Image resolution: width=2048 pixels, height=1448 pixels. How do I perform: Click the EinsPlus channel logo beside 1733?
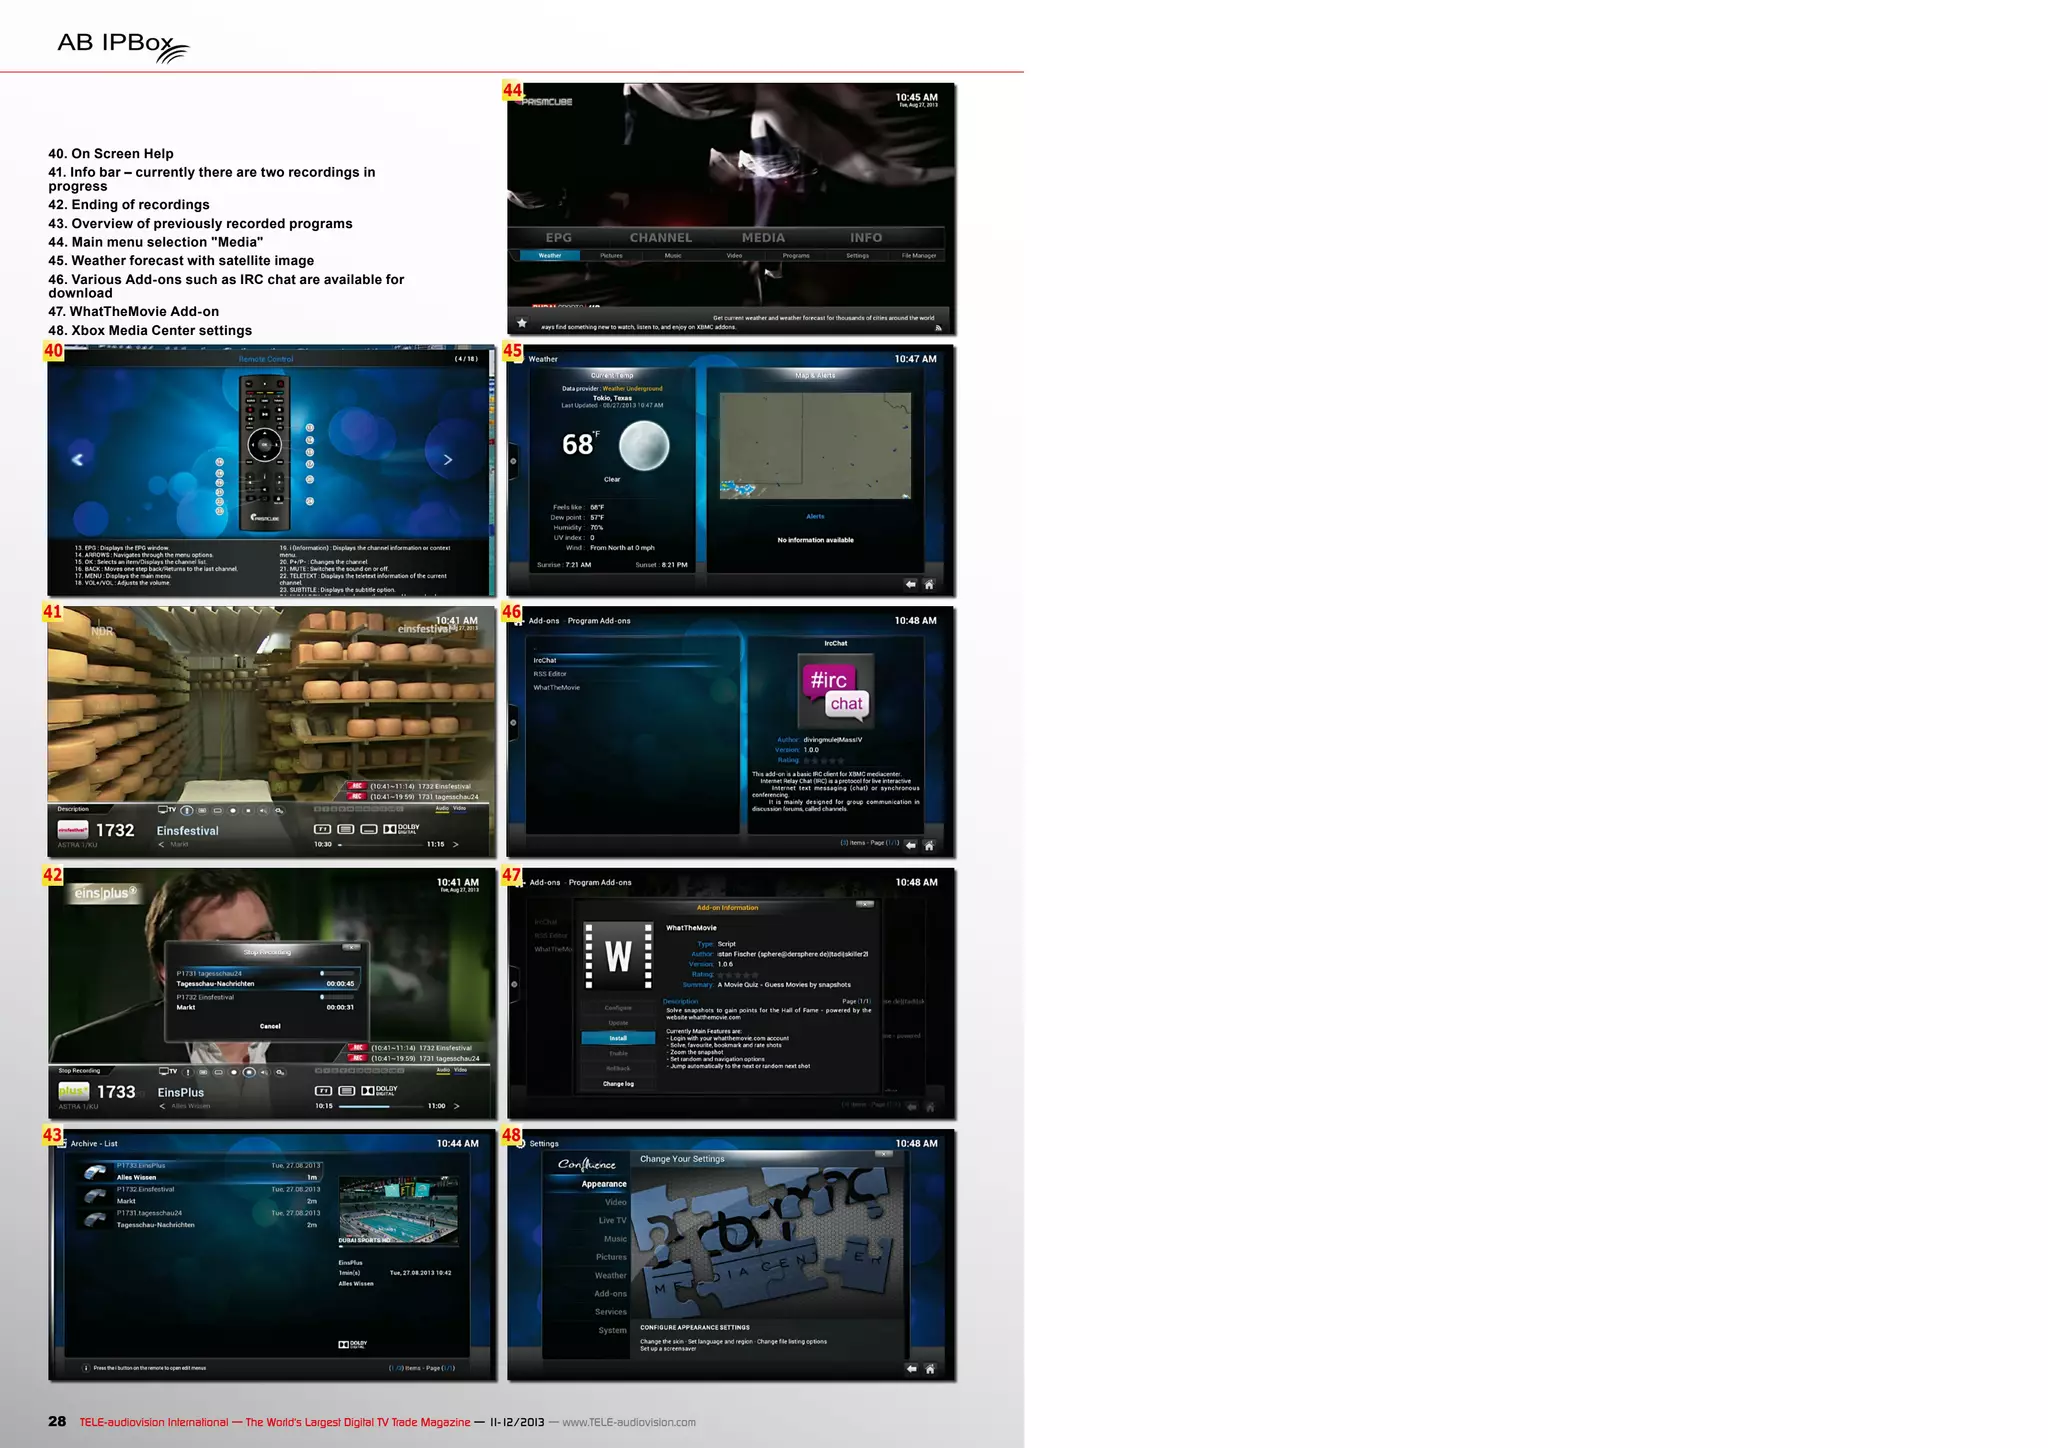click(x=73, y=1091)
